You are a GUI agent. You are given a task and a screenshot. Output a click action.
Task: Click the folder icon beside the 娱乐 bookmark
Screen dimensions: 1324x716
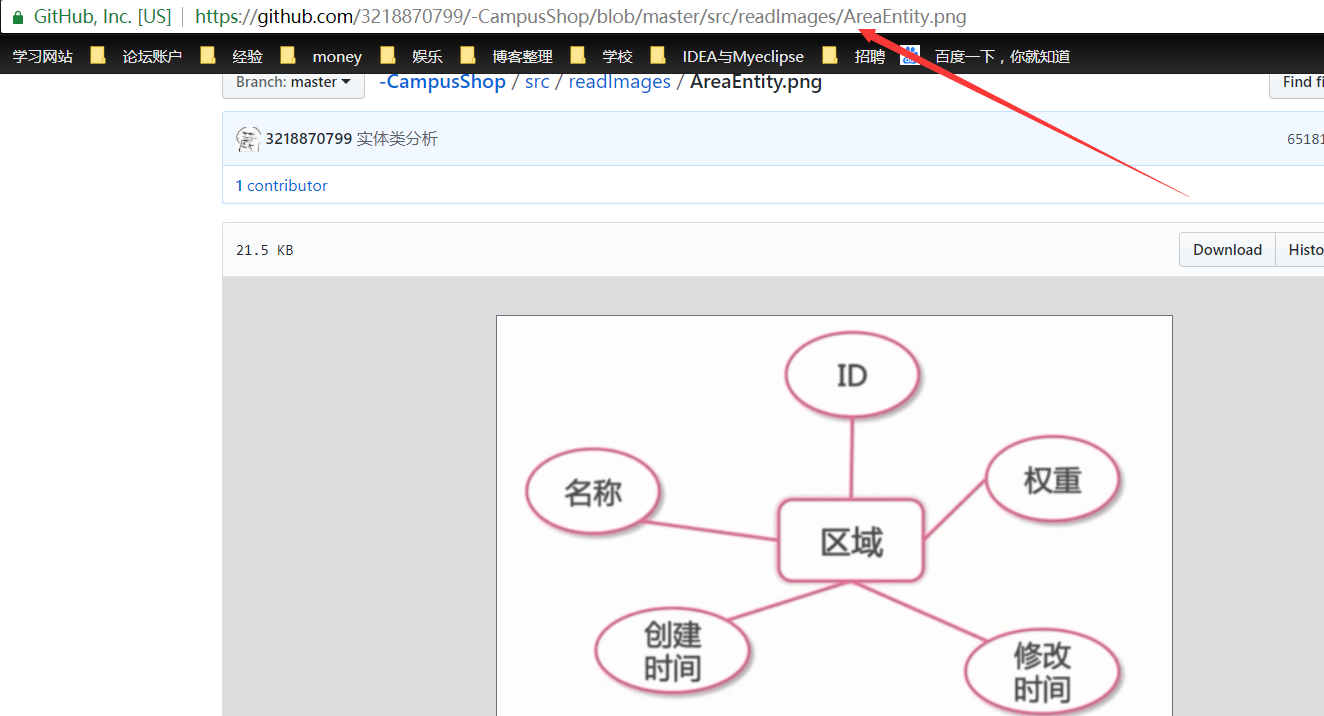click(388, 55)
